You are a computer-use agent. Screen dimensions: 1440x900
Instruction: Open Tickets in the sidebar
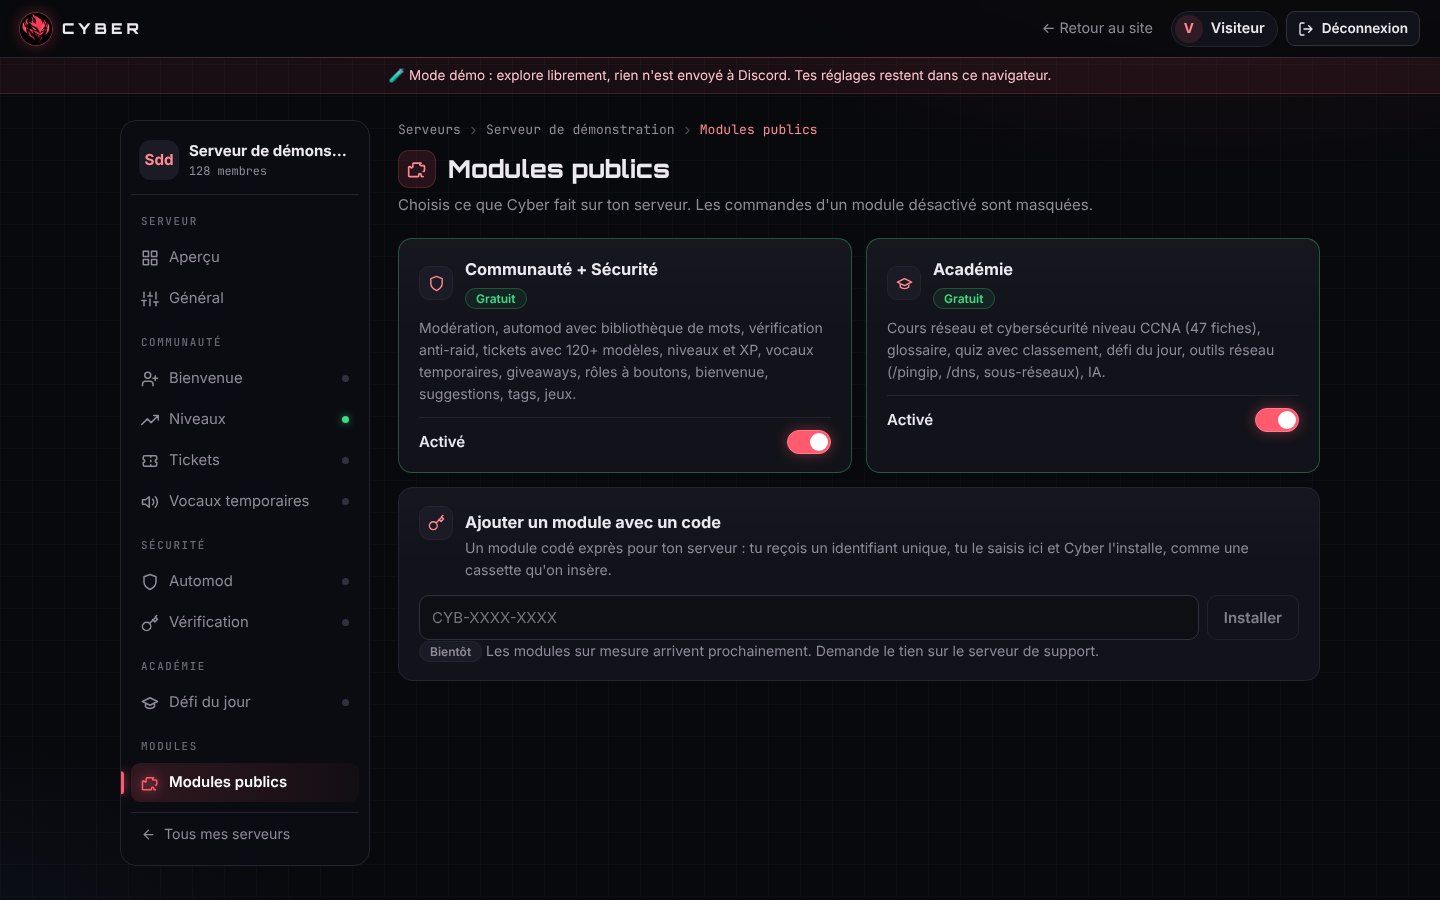[x=245, y=461]
